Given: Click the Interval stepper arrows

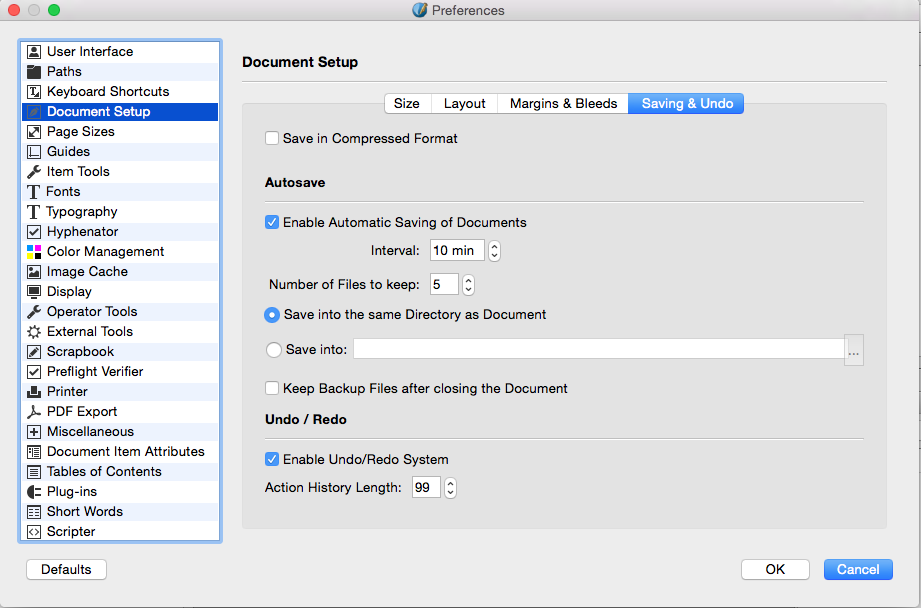Looking at the screenshot, I should coord(494,251).
